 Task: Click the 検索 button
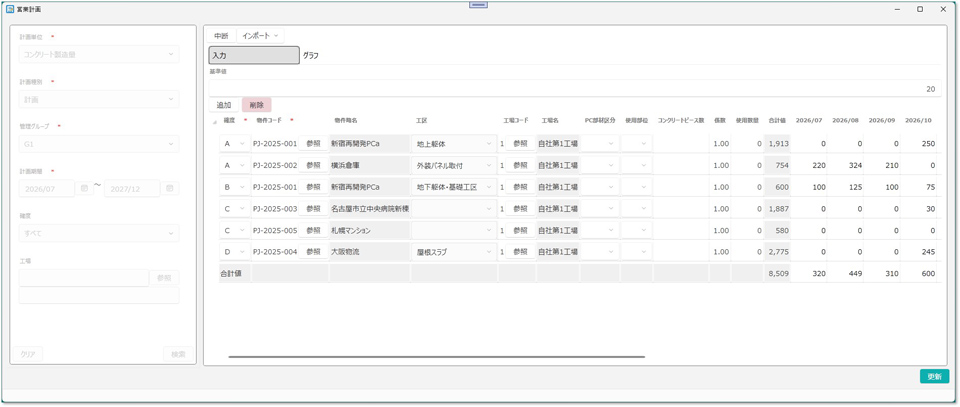click(x=178, y=354)
